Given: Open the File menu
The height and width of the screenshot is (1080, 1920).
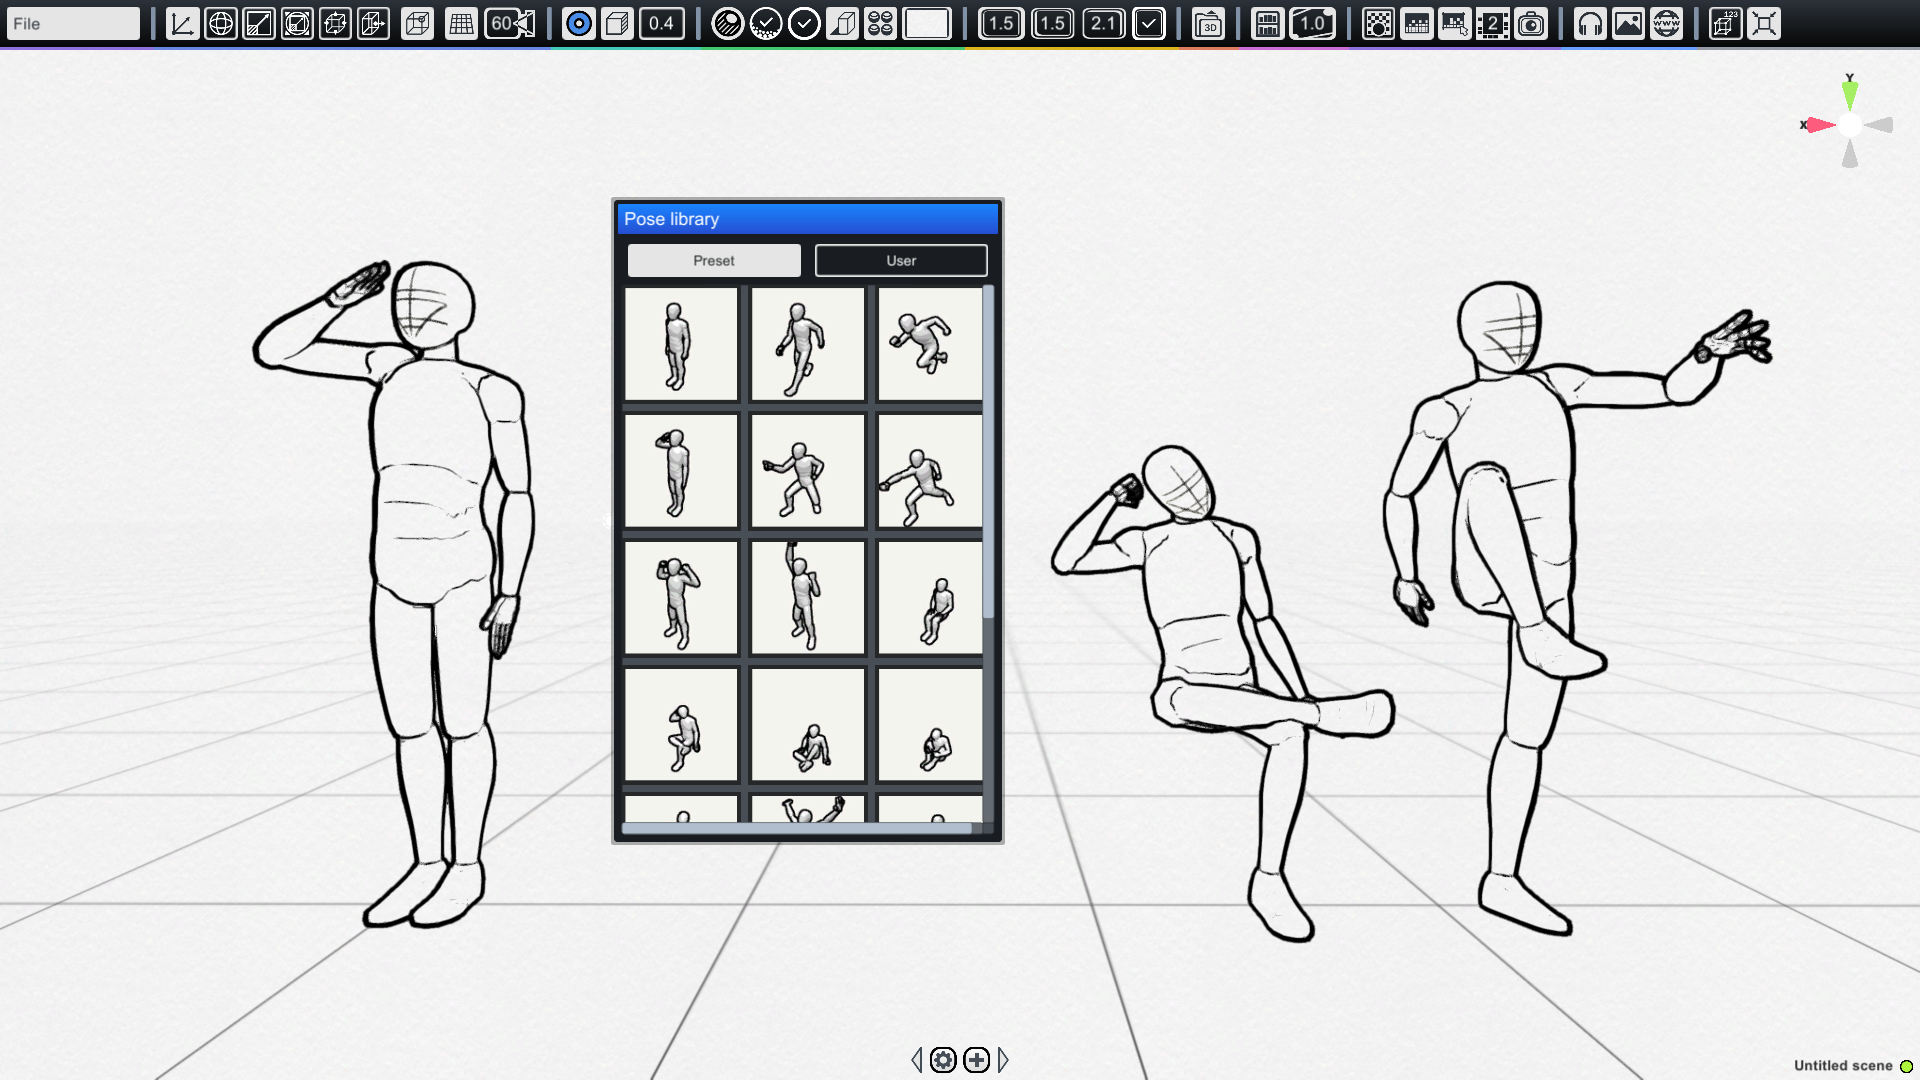Looking at the screenshot, I should click(72, 23).
